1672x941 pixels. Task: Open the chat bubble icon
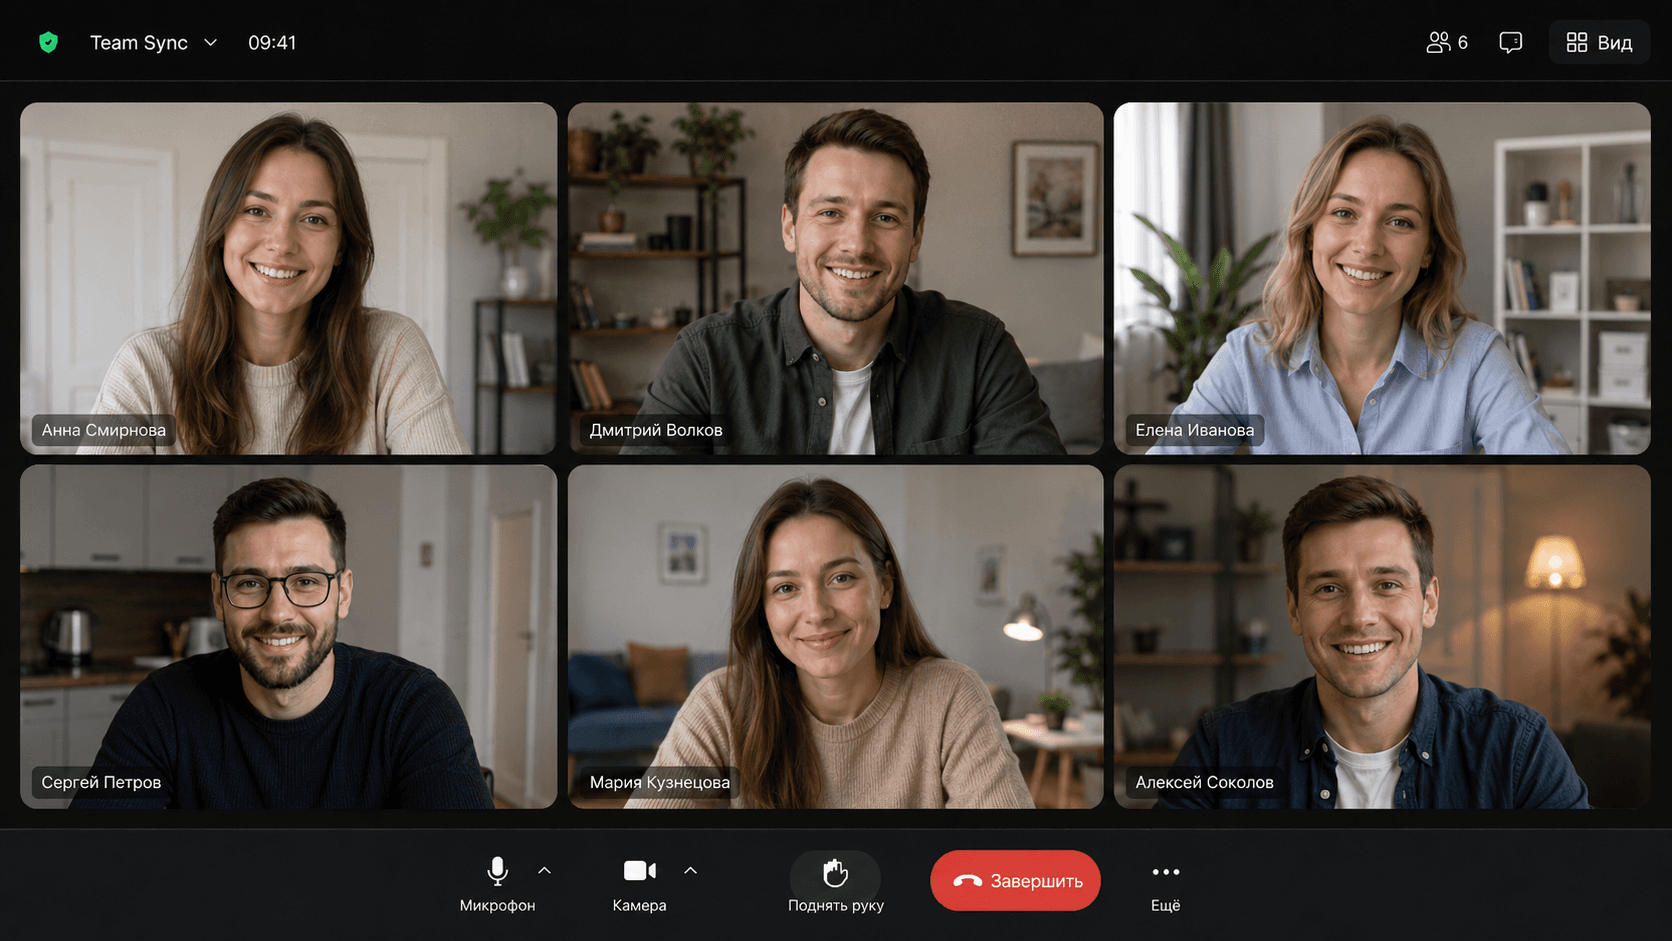pyautogui.click(x=1510, y=42)
